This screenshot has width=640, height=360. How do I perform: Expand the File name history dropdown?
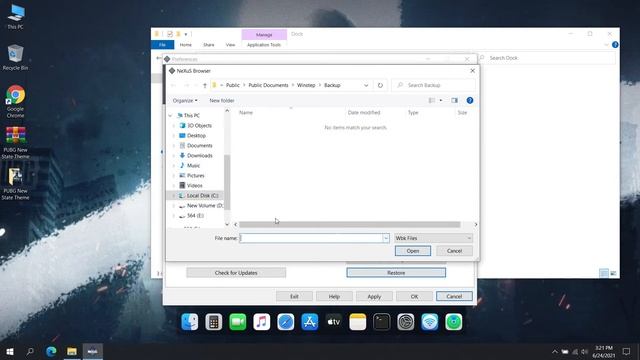tap(386, 238)
